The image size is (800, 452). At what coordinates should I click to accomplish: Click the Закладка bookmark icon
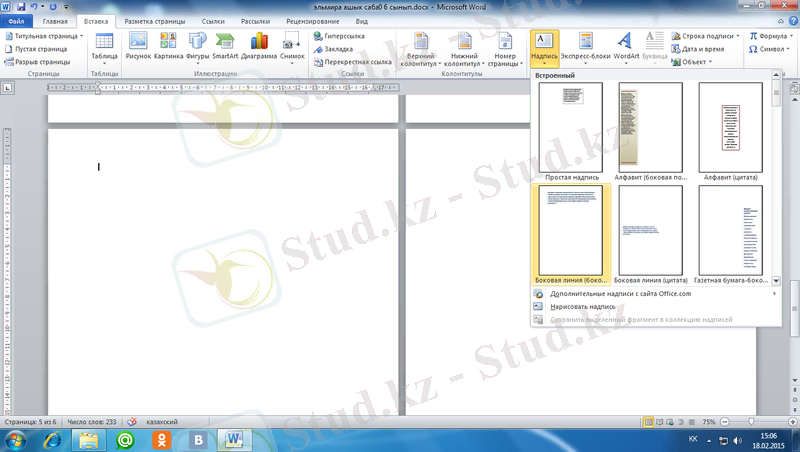[x=333, y=49]
